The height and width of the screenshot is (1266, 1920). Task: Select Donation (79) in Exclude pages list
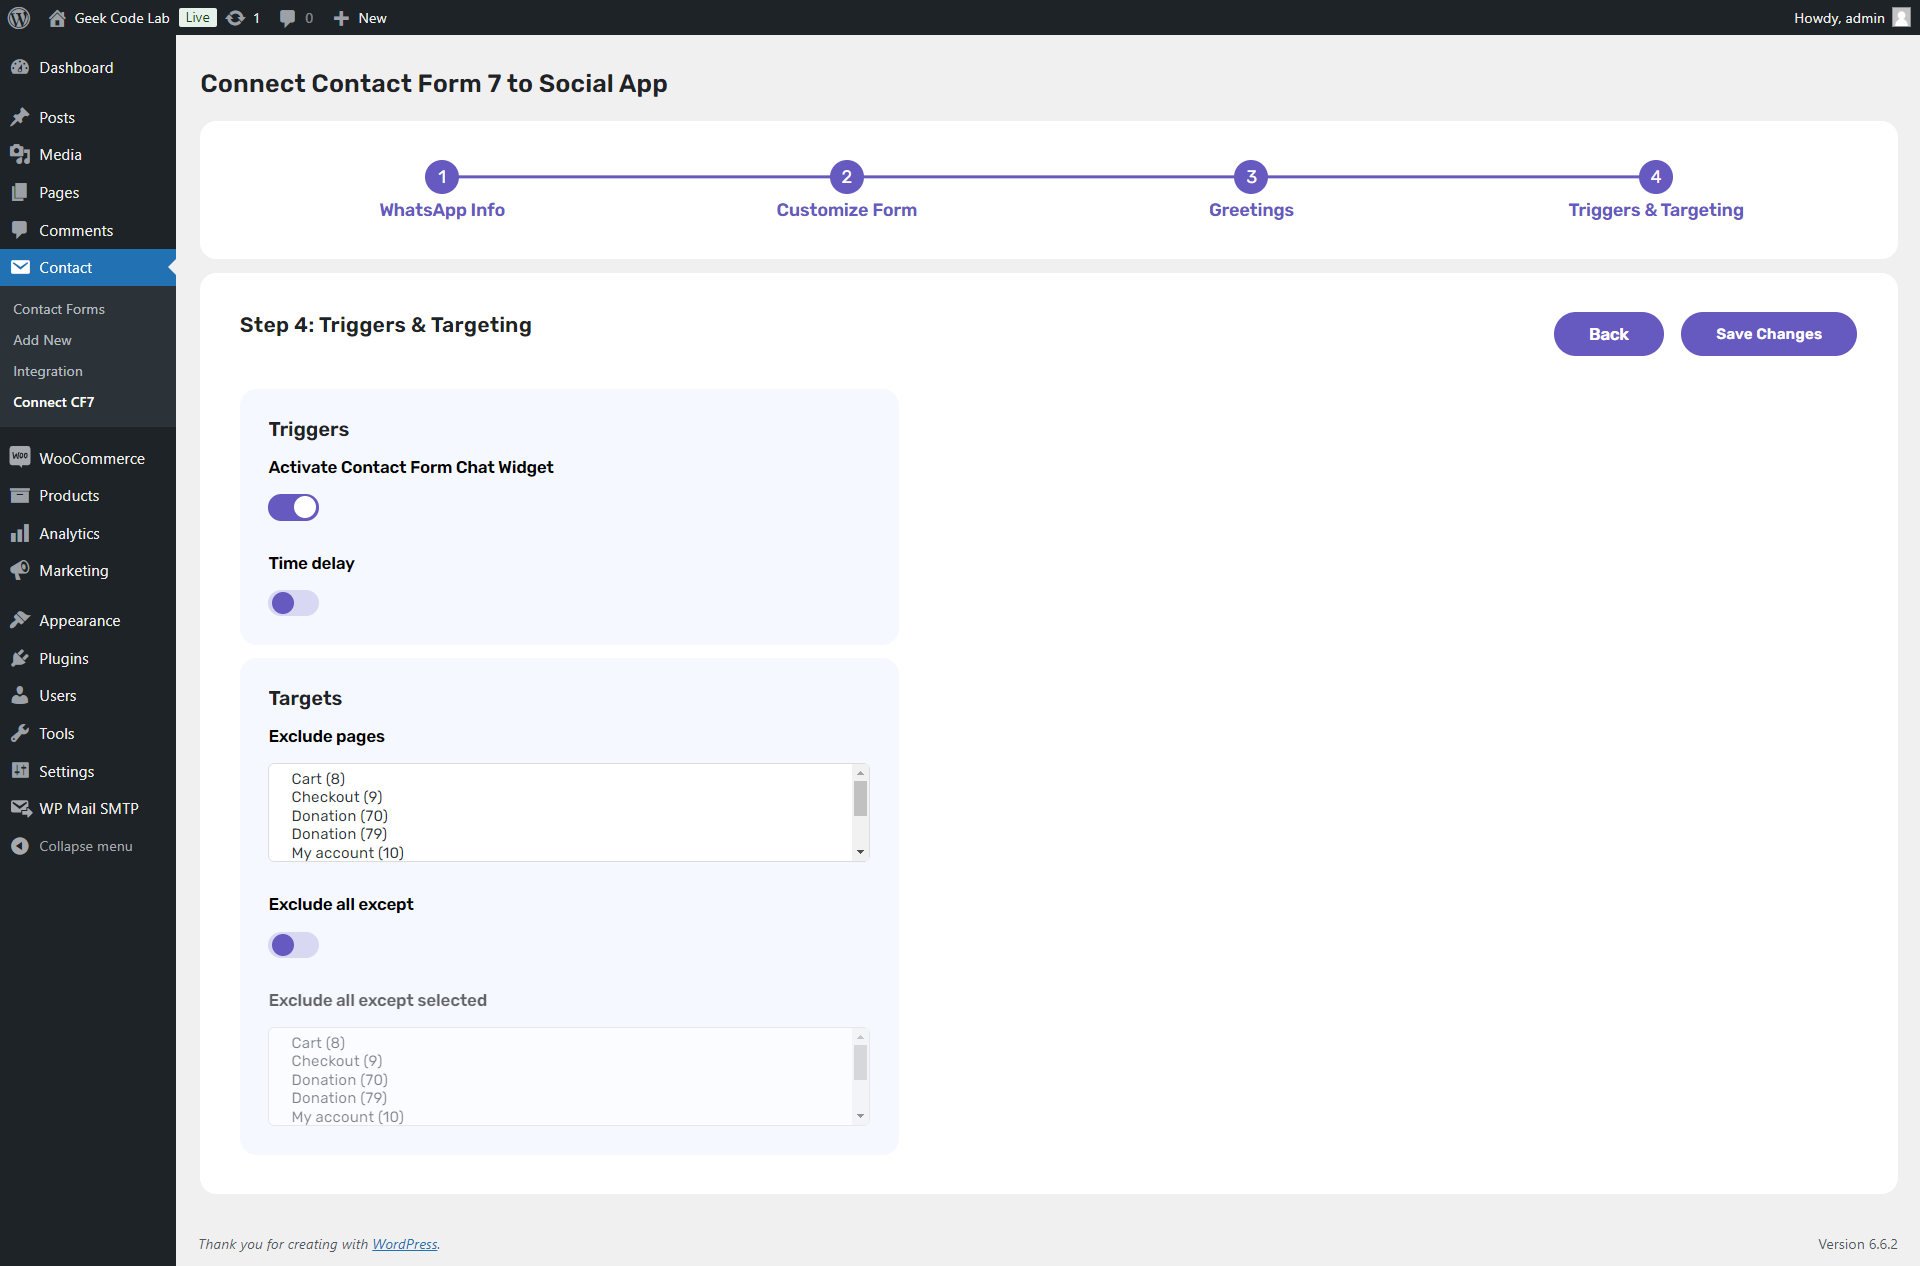339,834
